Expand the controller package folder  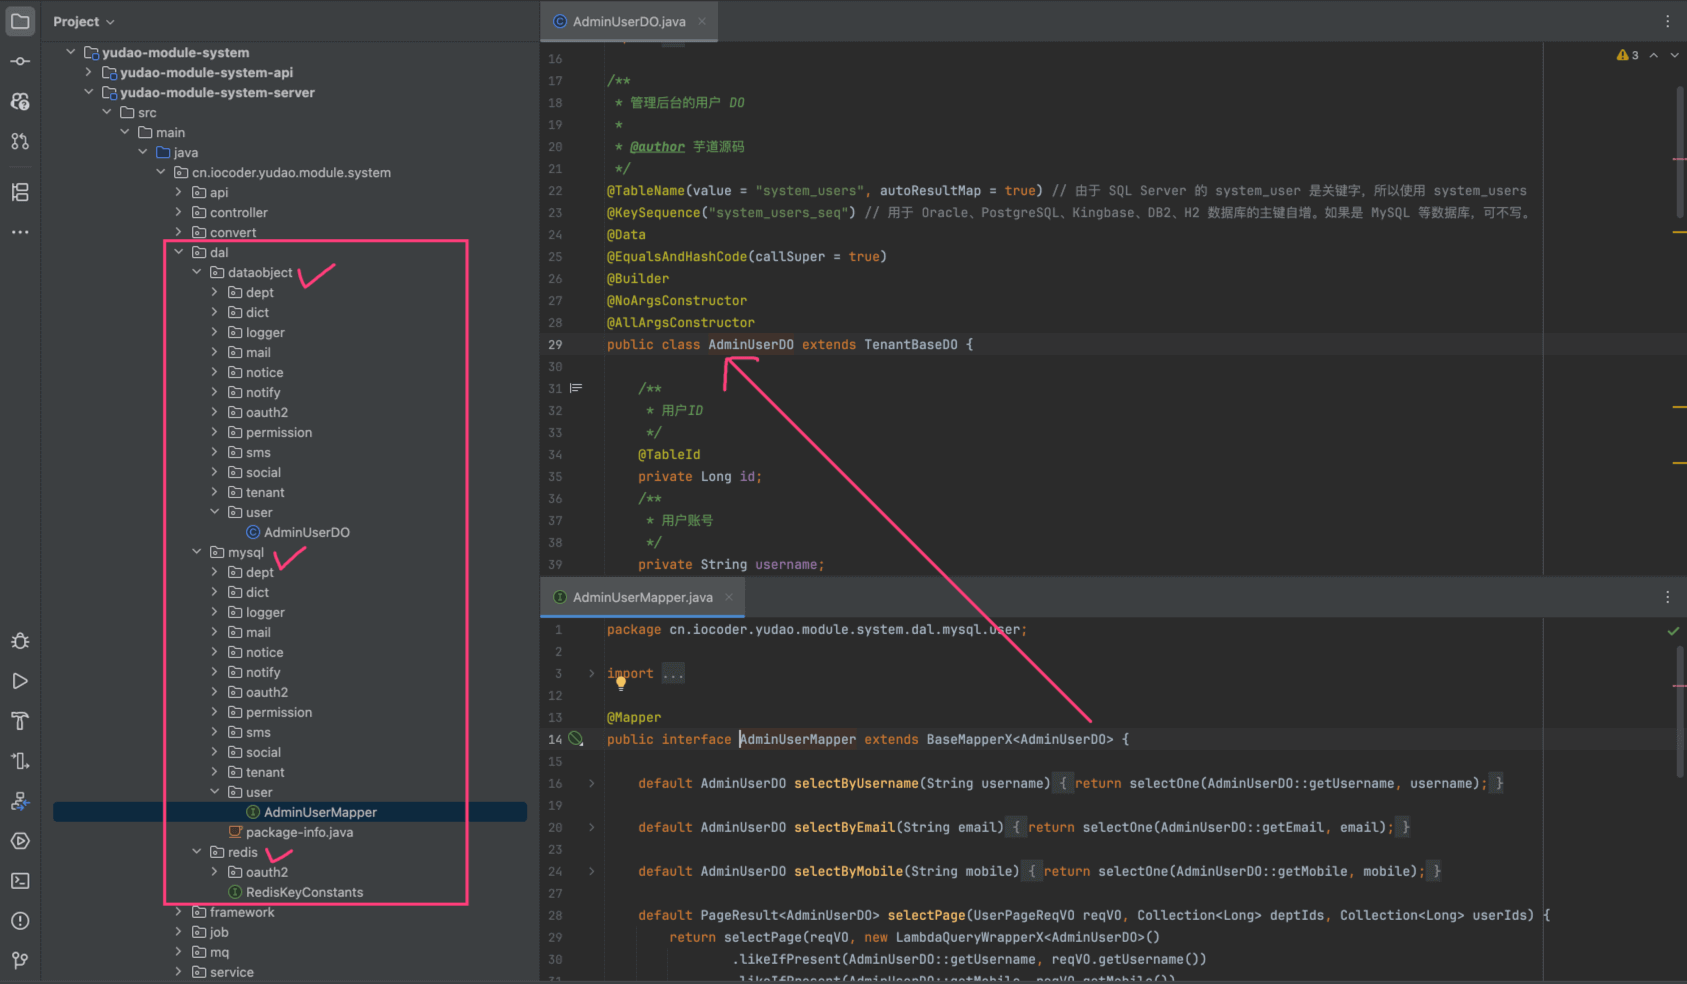[179, 212]
